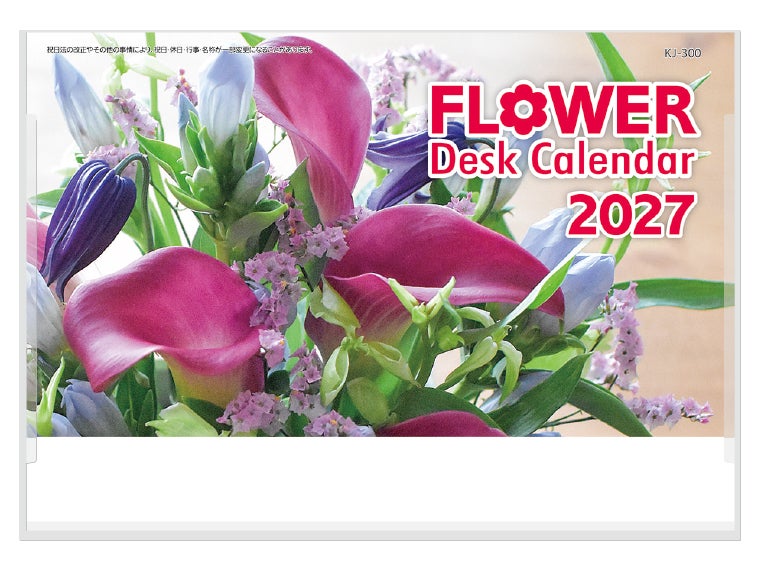Select the Japanese holiday disclaimer text
Screen dimensions: 760x570
[180, 50]
